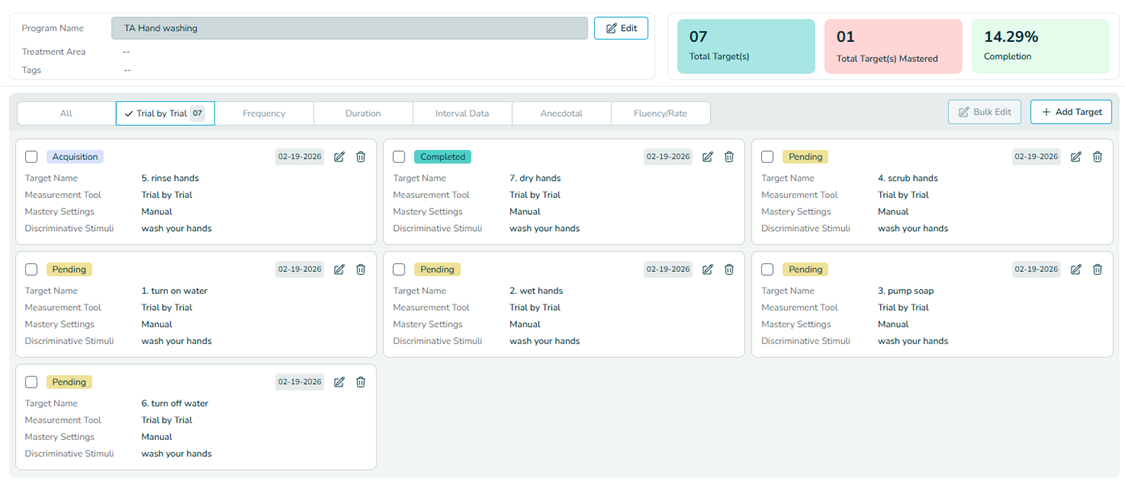The width and height of the screenshot is (1125, 484).
Task: Open edit icon on scrub hands card
Action: point(1076,157)
